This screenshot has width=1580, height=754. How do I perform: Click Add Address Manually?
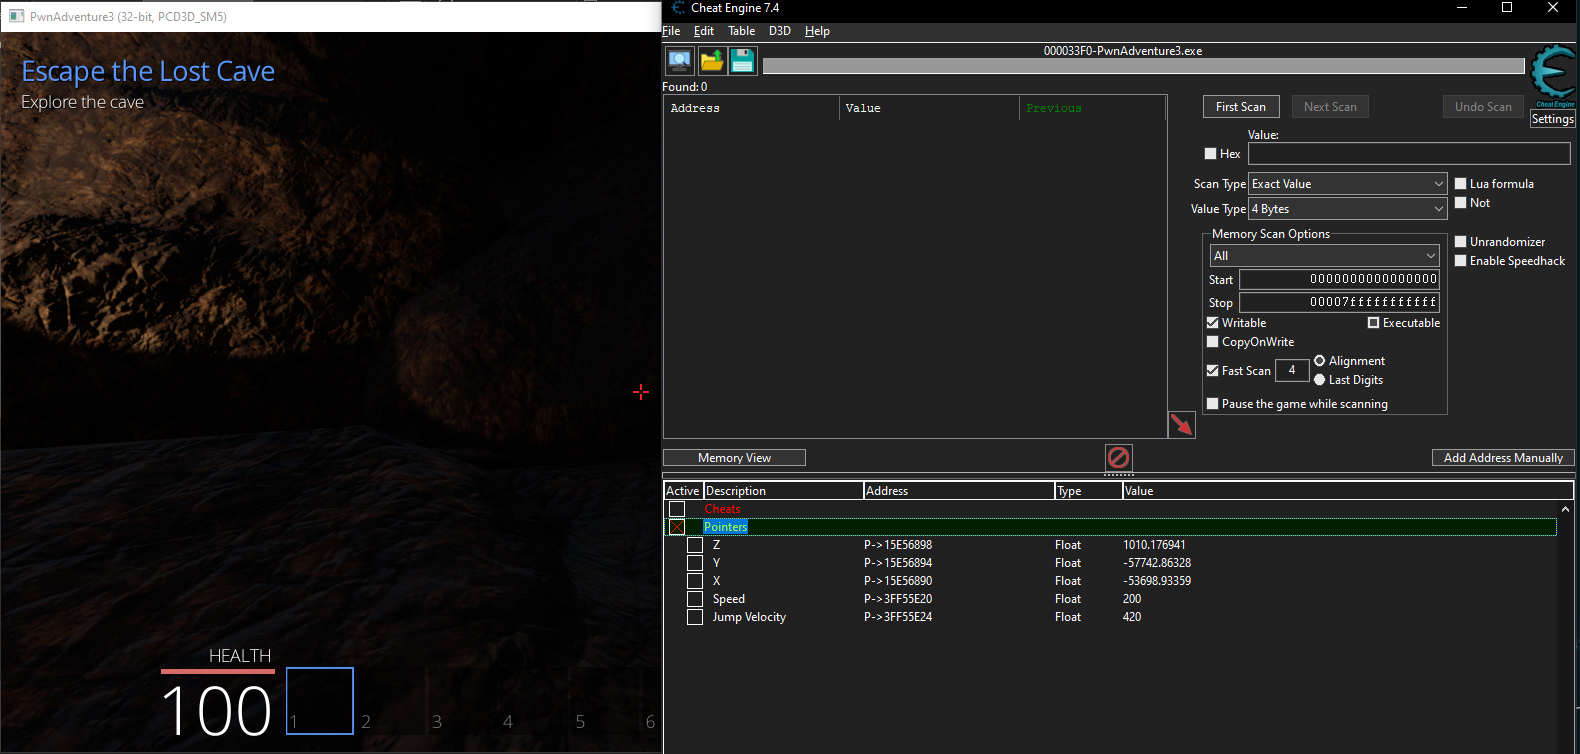(1503, 458)
